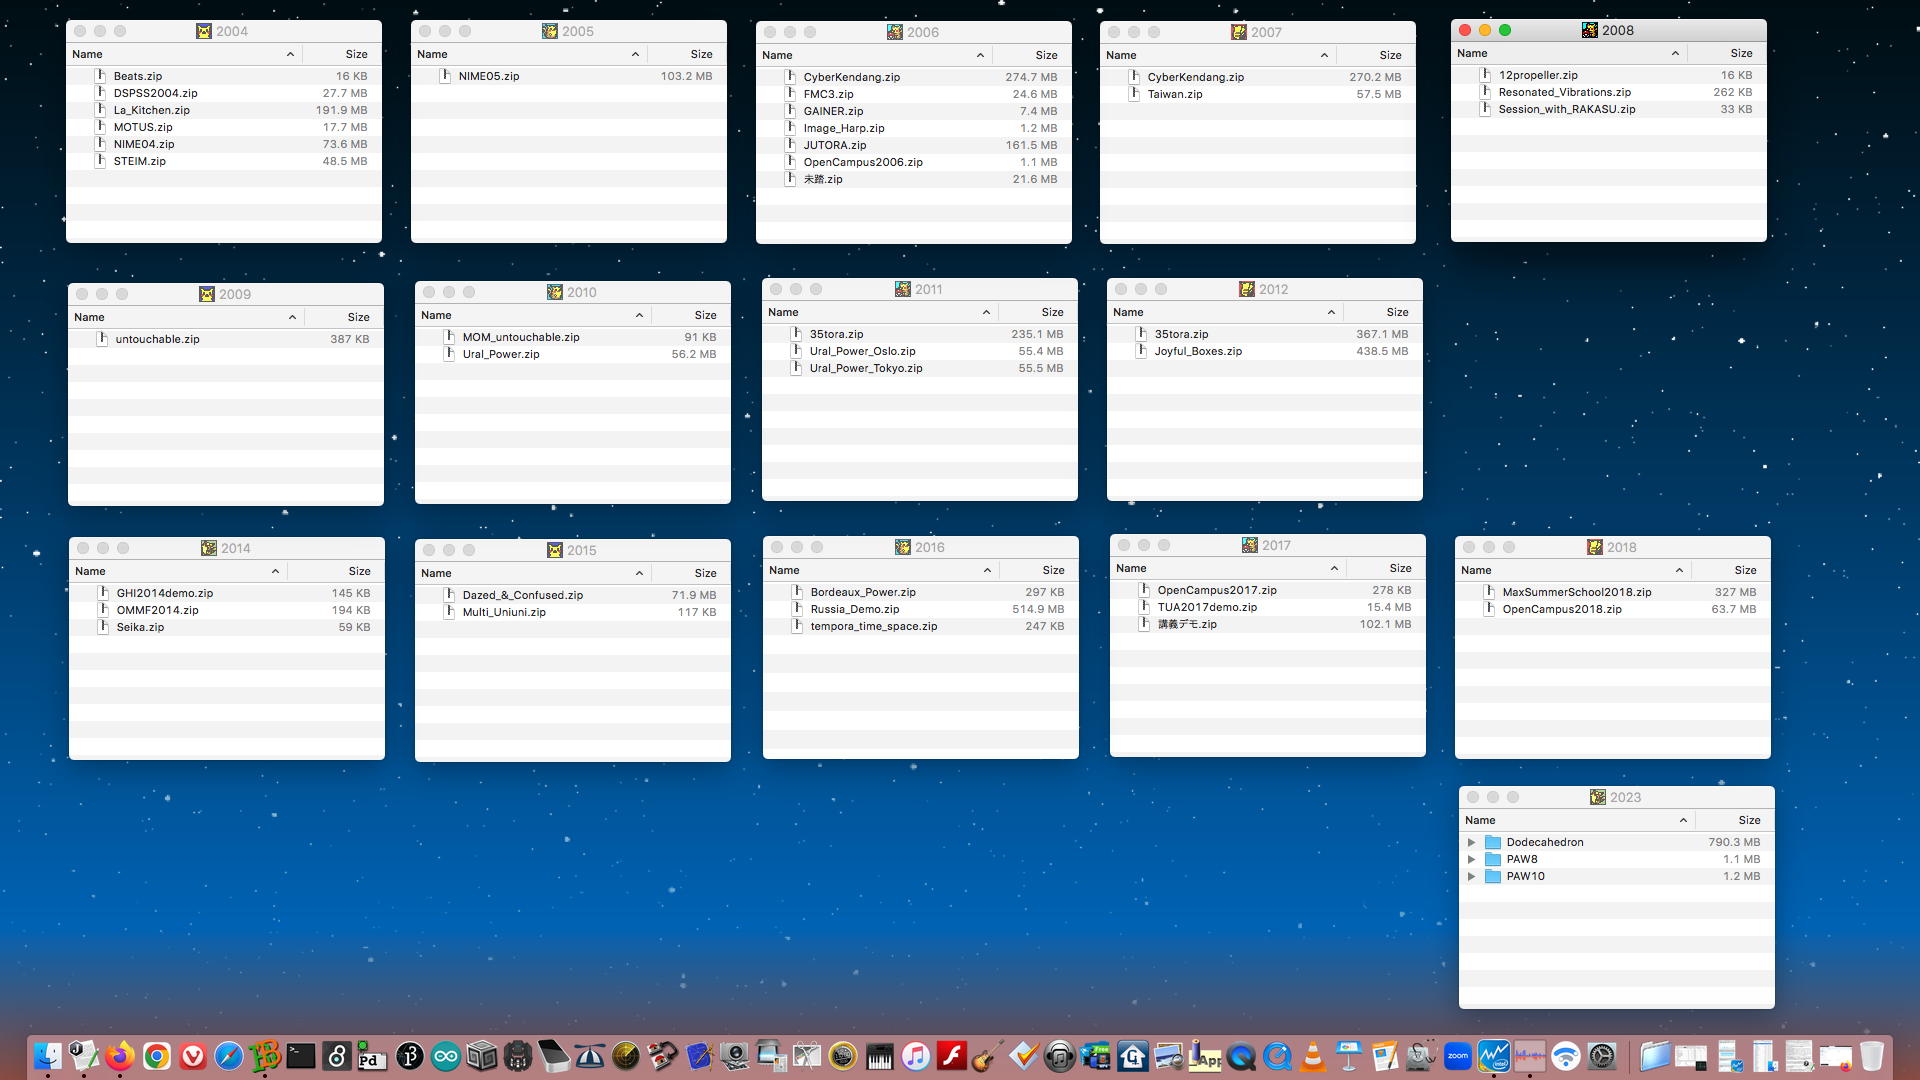
Task: Open the Vivaldi browser dock icon
Action: point(193,1056)
